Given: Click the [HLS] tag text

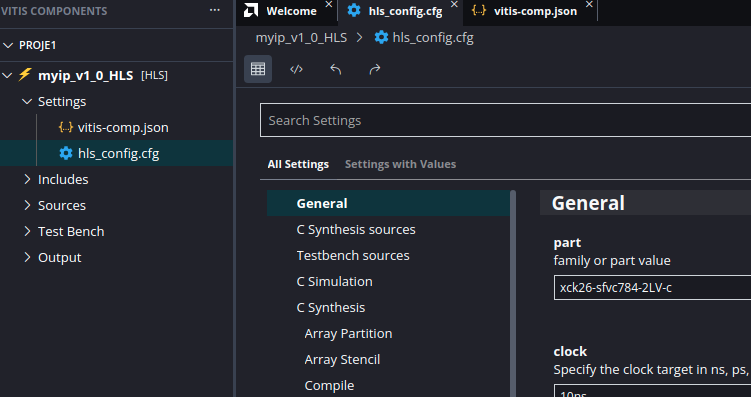Looking at the screenshot, I should point(154,75).
